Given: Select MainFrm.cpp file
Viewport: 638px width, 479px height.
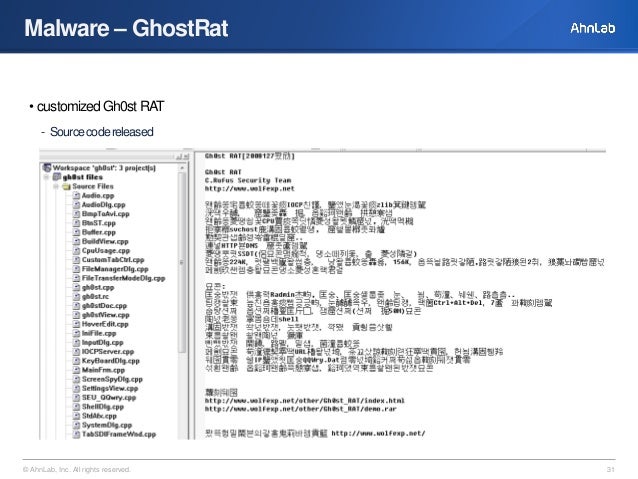Looking at the screenshot, I should point(103,370).
